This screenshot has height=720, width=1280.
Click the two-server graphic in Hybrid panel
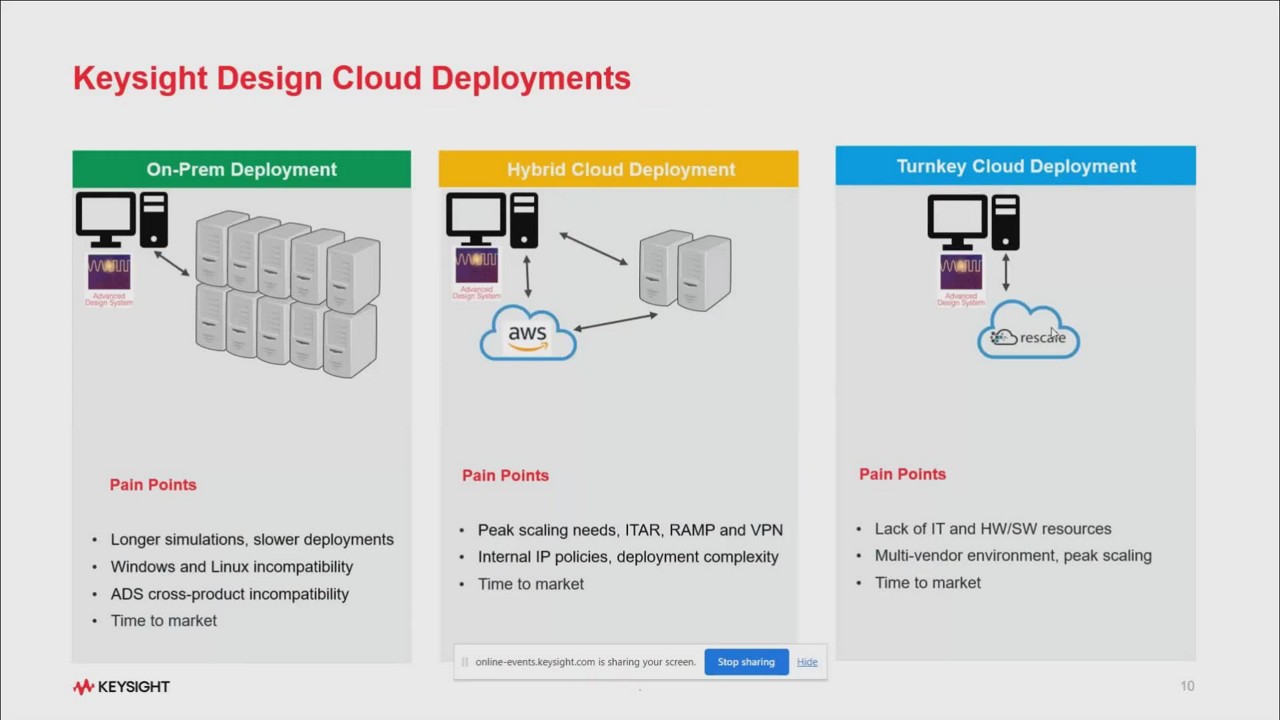(686, 270)
